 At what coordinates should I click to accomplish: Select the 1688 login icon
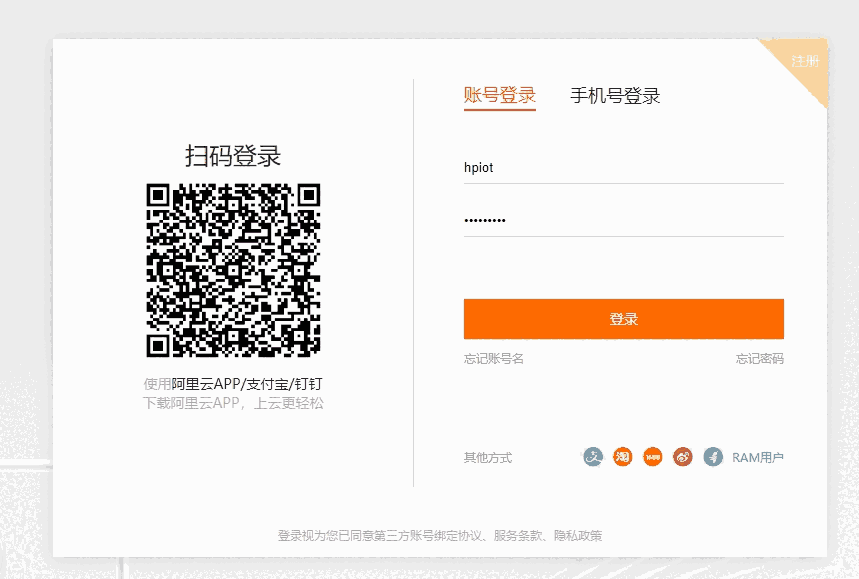653,457
